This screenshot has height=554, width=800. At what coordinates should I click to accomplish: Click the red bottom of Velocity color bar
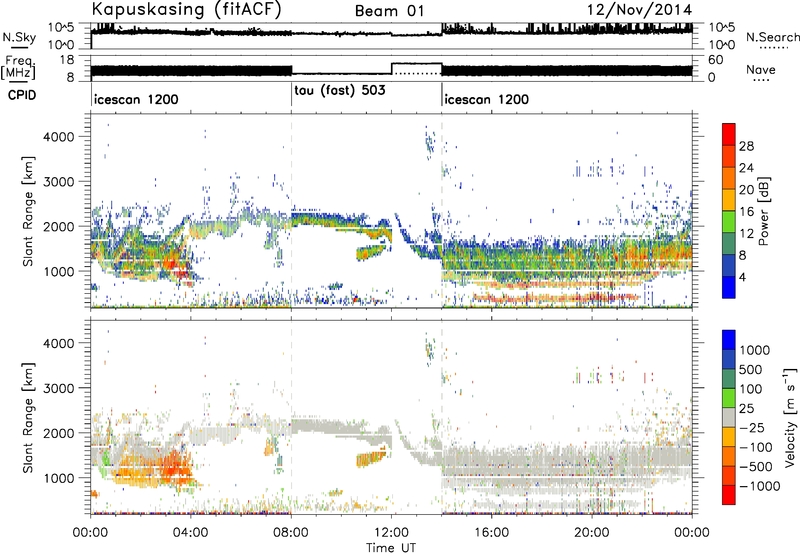click(x=729, y=495)
